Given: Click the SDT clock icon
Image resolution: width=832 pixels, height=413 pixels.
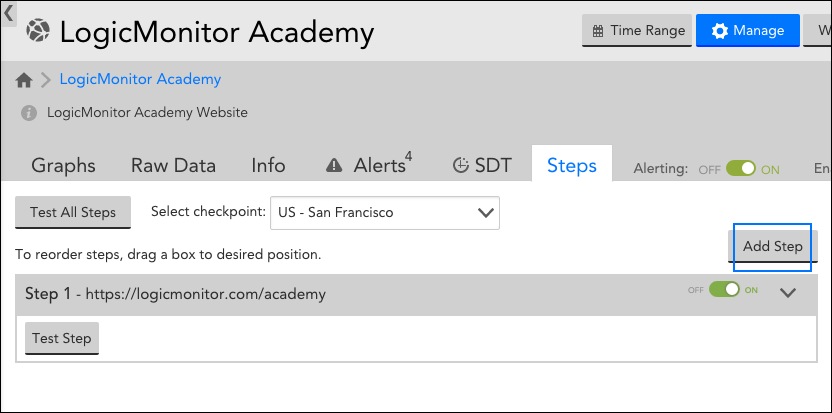Looking at the screenshot, I should tap(461, 165).
